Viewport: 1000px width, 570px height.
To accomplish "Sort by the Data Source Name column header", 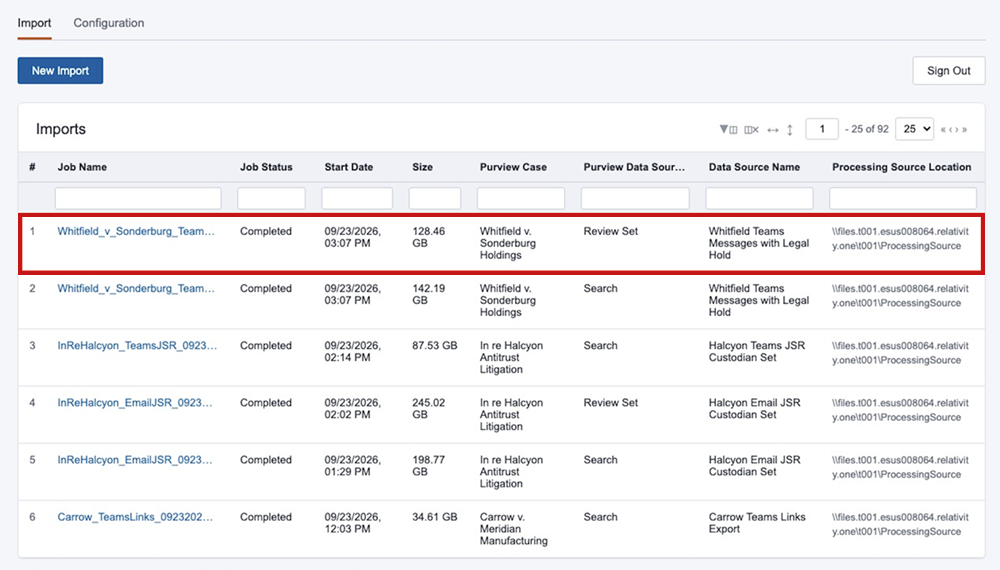I will tap(754, 167).
